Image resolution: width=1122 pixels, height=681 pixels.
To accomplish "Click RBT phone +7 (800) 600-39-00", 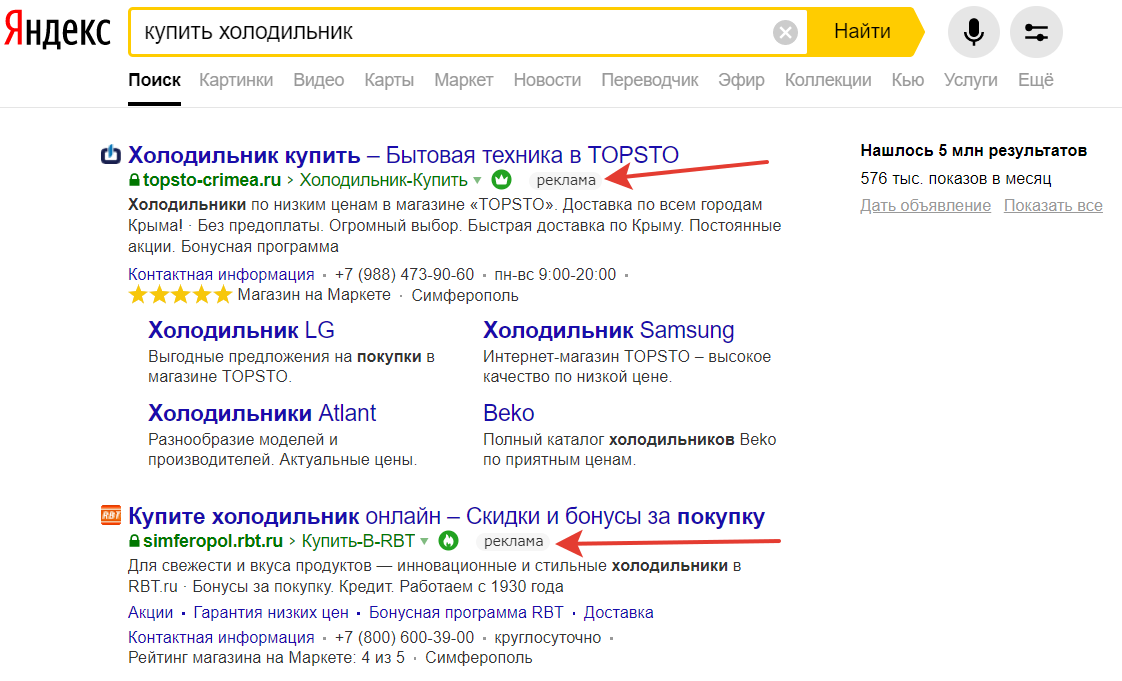I will (x=404, y=637).
